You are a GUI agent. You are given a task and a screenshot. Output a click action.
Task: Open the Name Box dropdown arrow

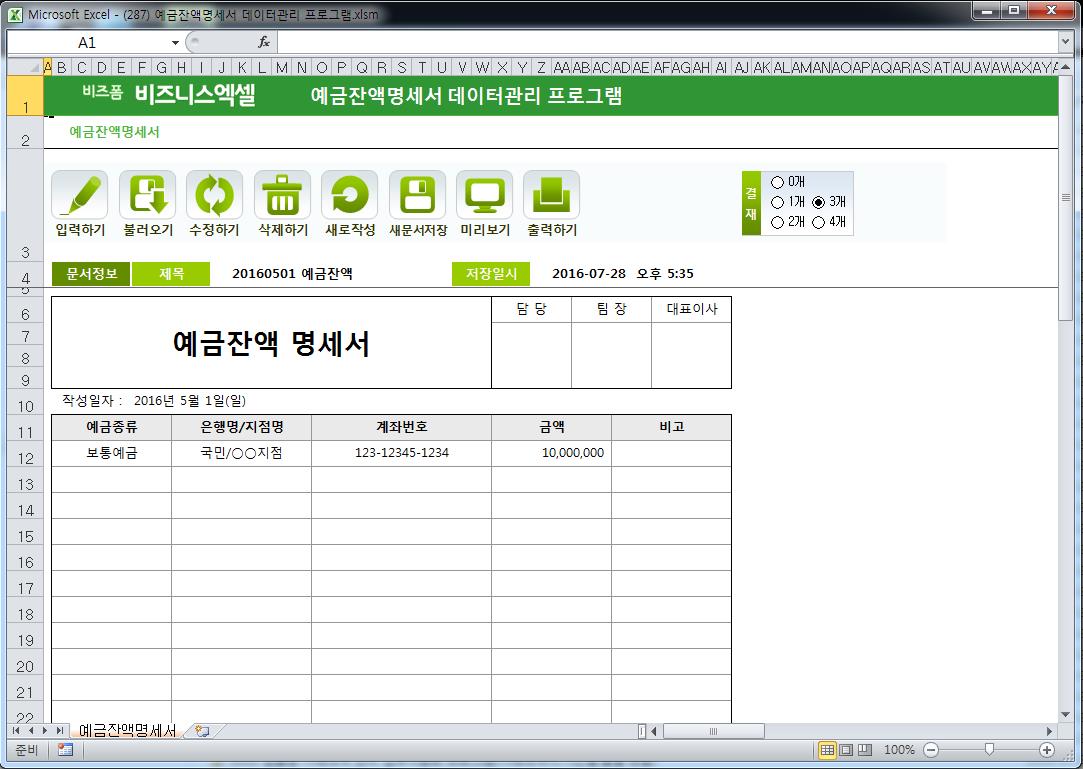(175, 43)
